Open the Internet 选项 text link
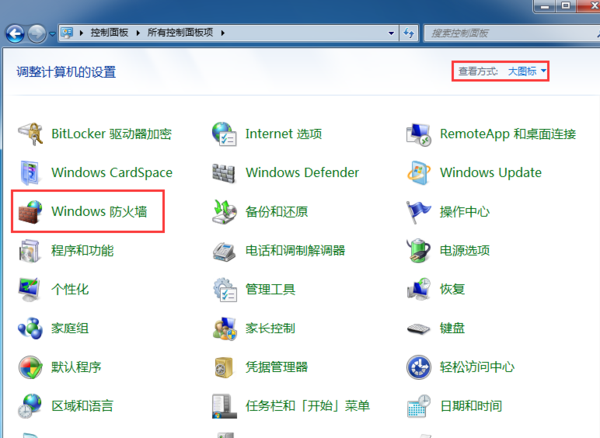Screen dimensions: 600x438 pyautogui.click(x=284, y=134)
